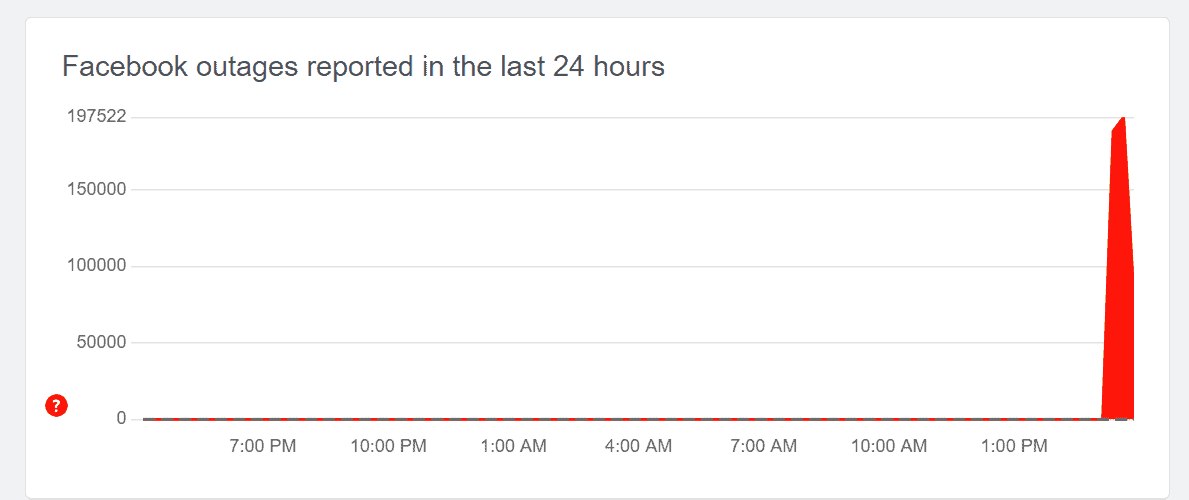The height and width of the screenshot is (500, 1189).
Task: Click the 150000 y-axis label
Action: (x=96, y=189)
